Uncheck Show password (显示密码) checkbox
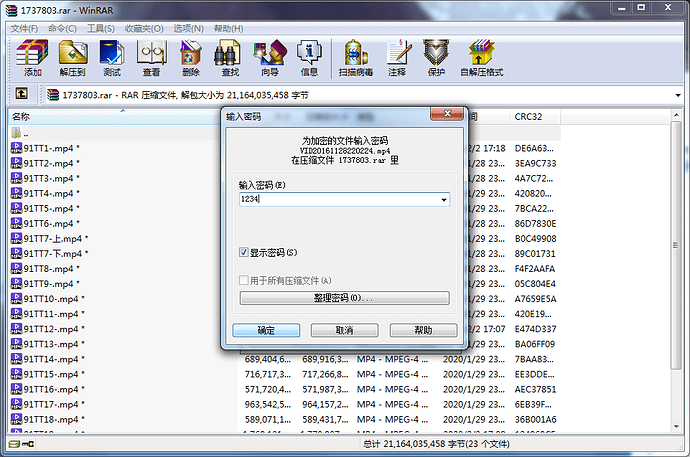This screenshot has width=690, height=457. point(243,252)
